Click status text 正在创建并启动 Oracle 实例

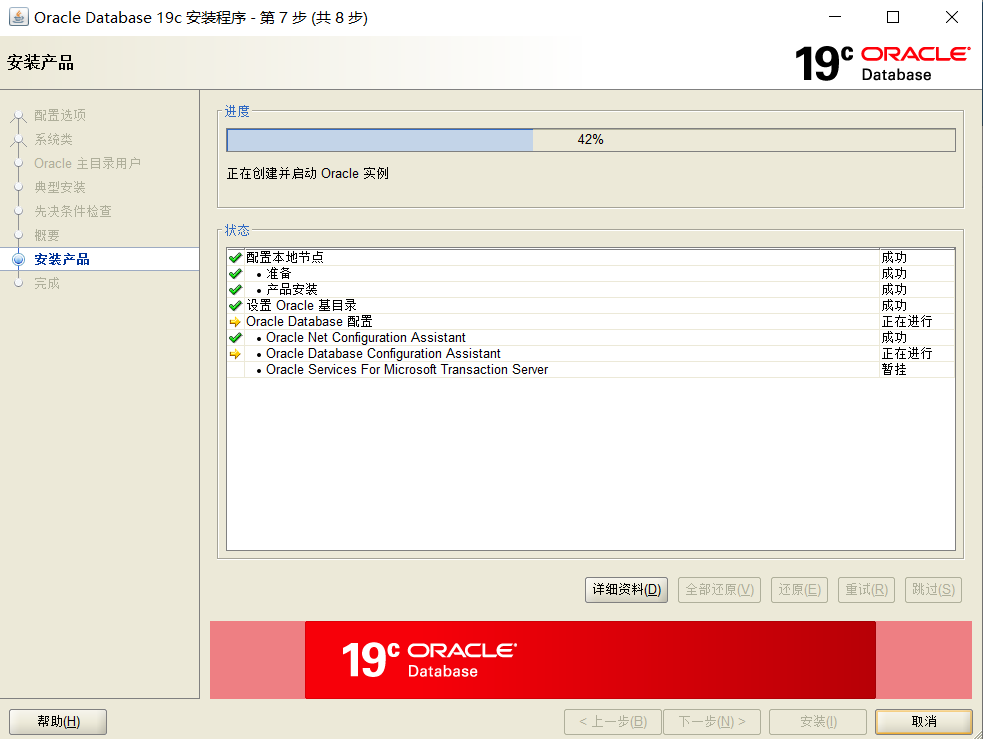click(307, 174)
